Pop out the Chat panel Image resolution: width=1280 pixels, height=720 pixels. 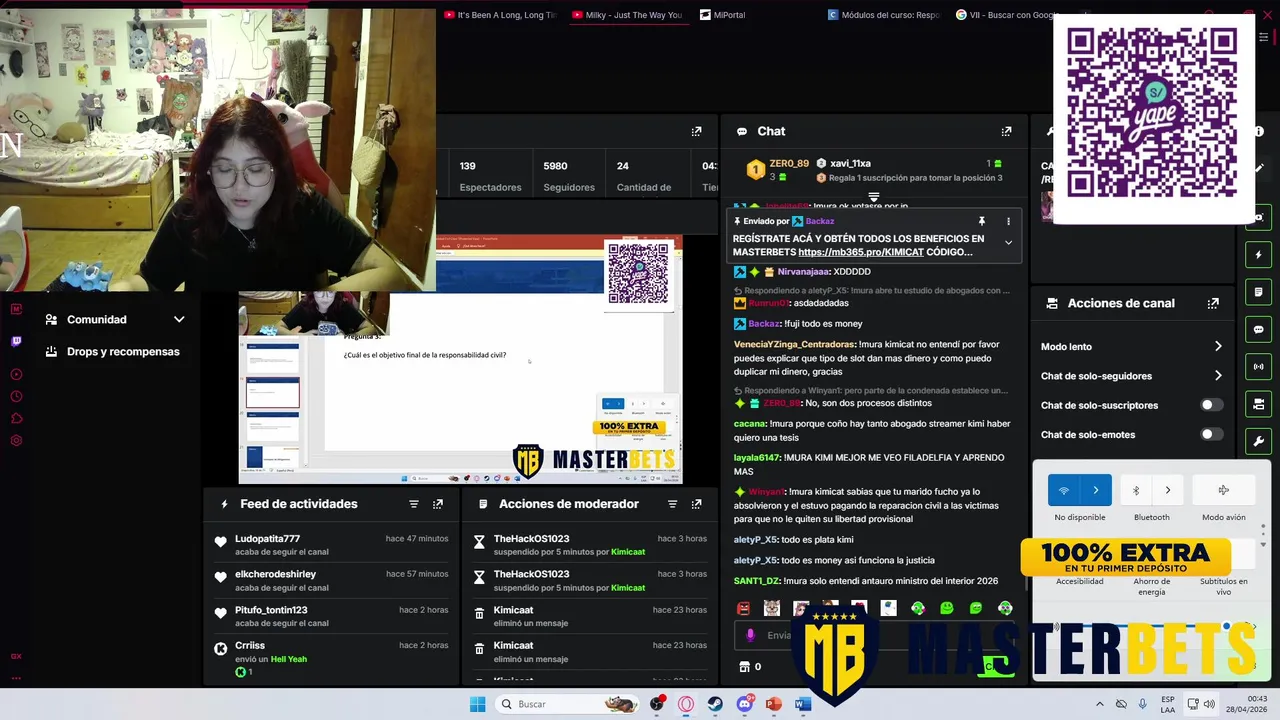coord(1006,131)
